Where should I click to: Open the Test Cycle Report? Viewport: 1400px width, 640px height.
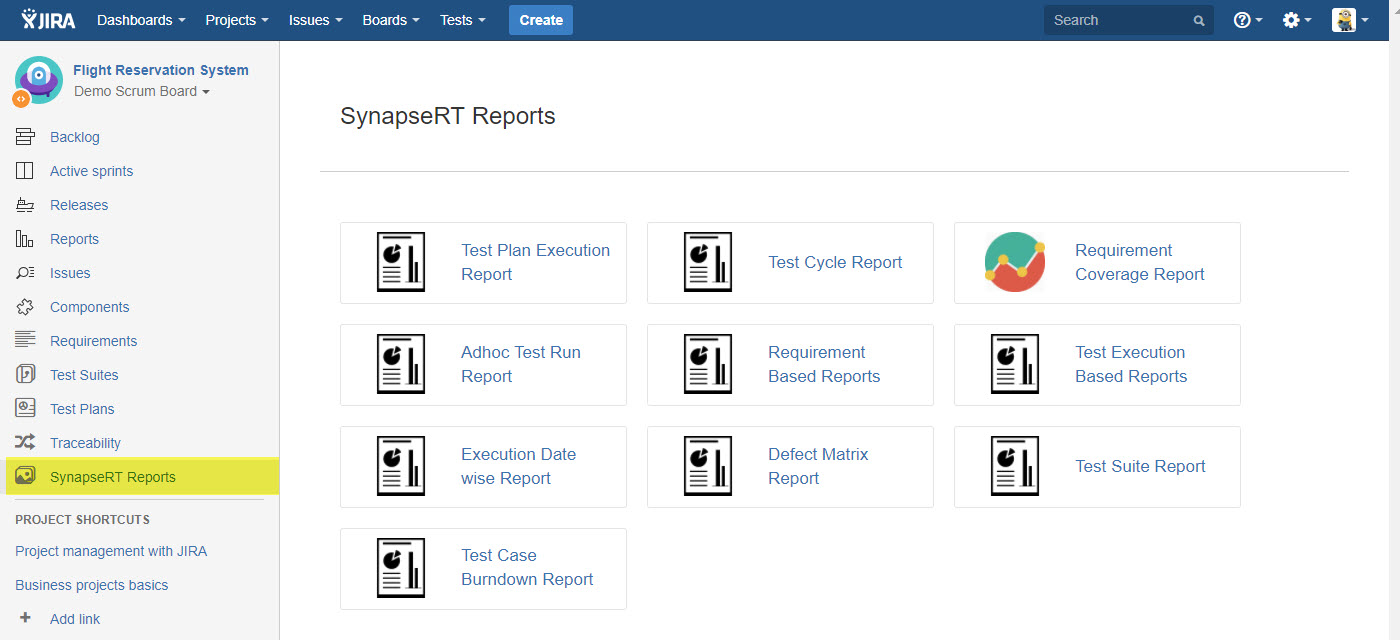click(x=834, y=263)
